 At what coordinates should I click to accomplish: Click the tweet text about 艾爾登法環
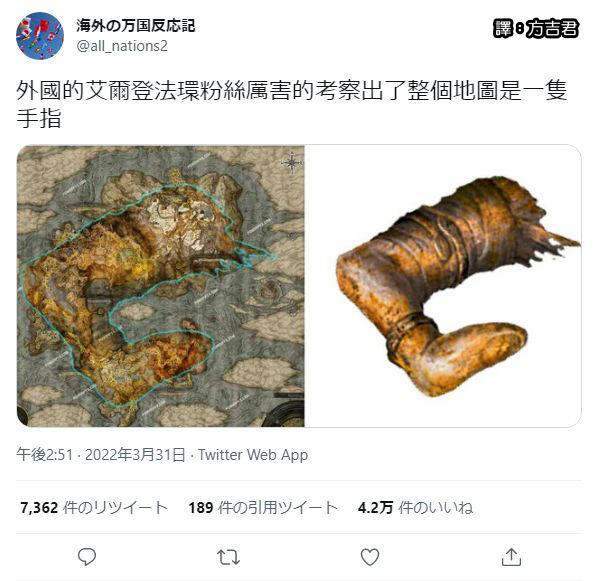[291, 104]
